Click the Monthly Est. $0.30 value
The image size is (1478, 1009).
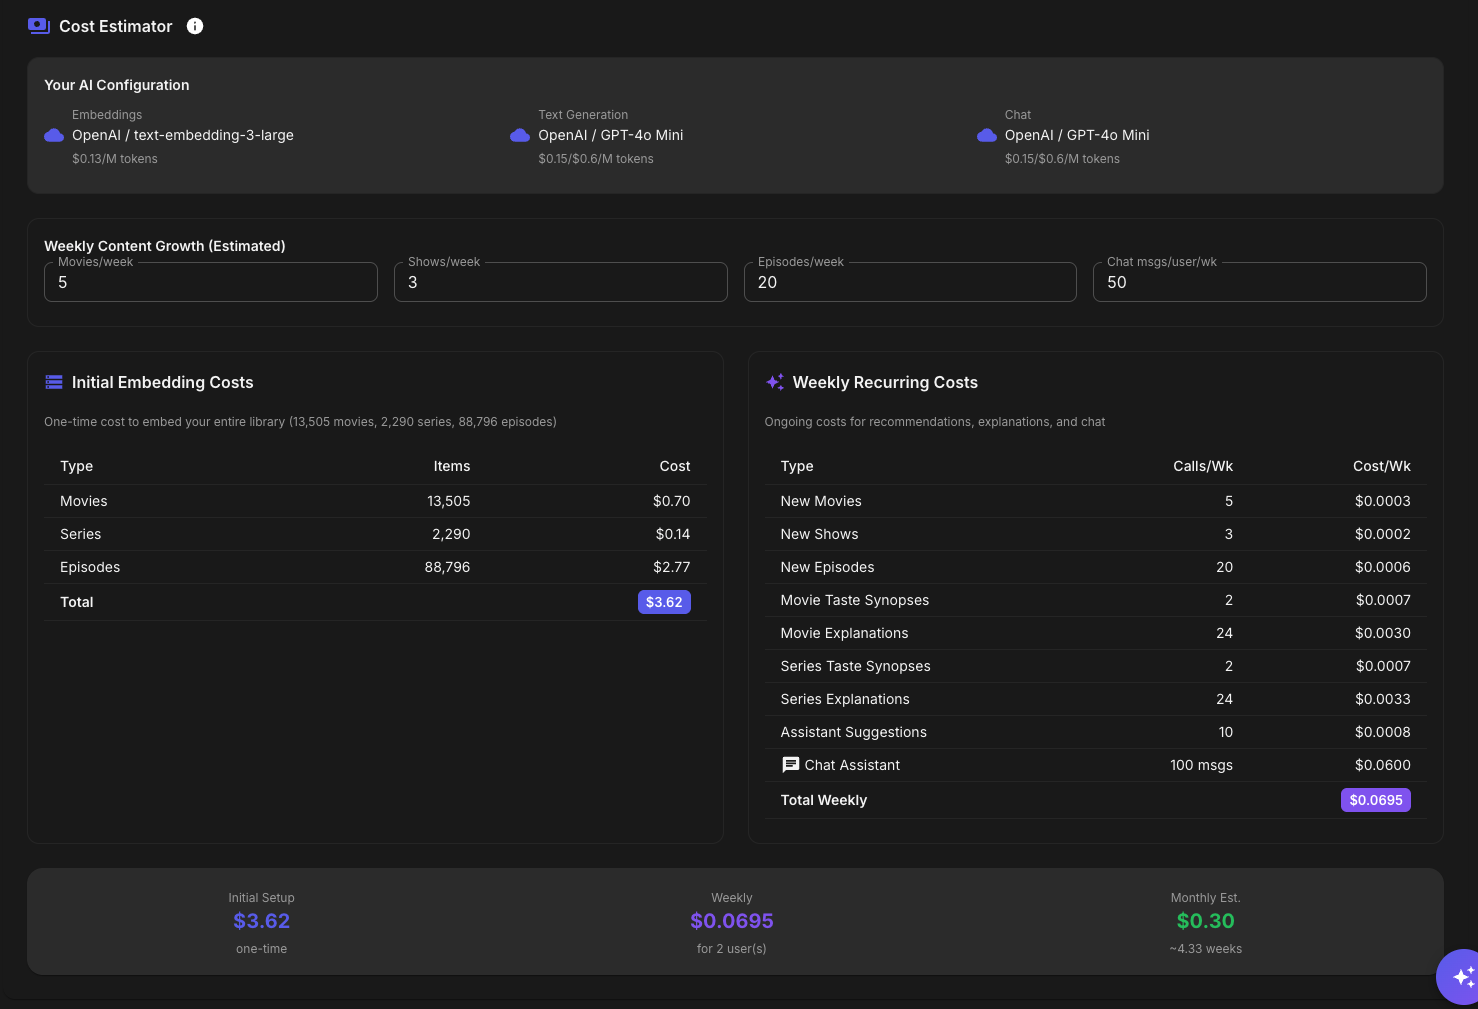[1205, 921]
